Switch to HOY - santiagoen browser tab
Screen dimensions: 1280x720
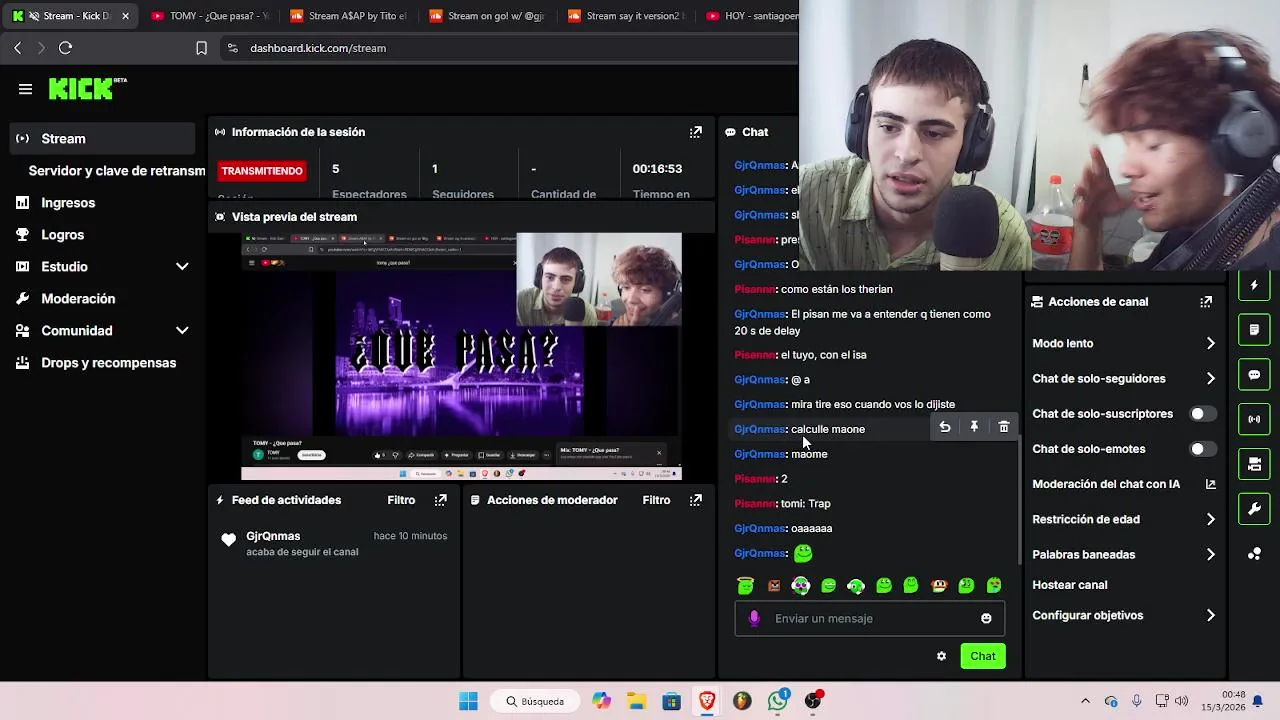750,16
